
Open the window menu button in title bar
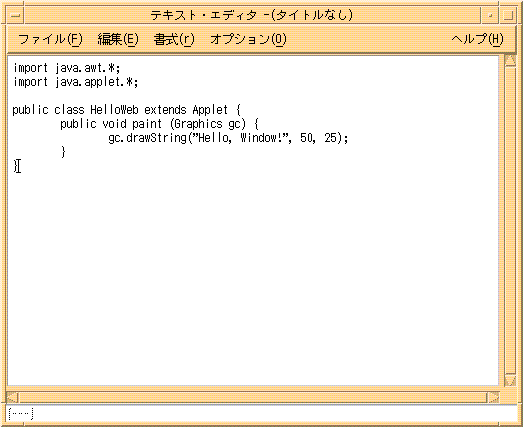[x=15, y=15]
